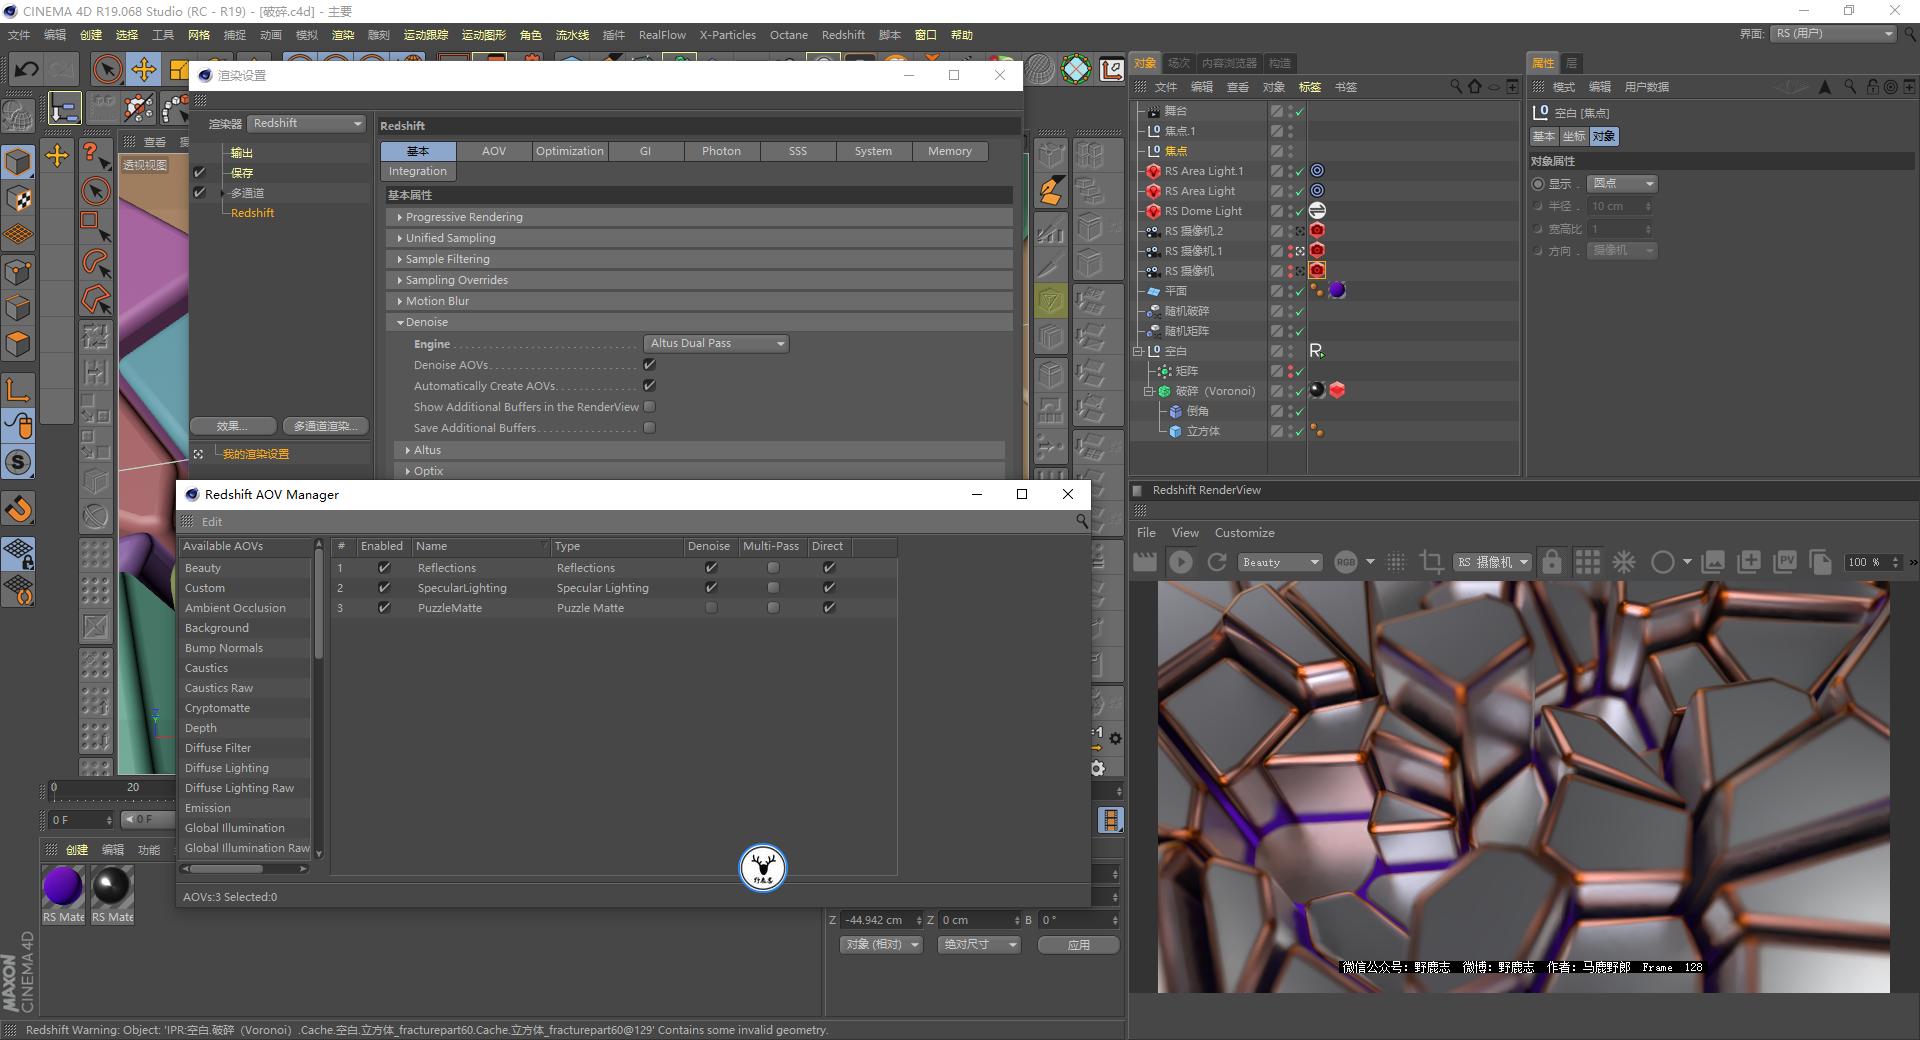Open the Denoise Engine dropdown showing Altus Dual Pass
This screenshot has width=1920, height=1040.
click(x=715, y=343)
